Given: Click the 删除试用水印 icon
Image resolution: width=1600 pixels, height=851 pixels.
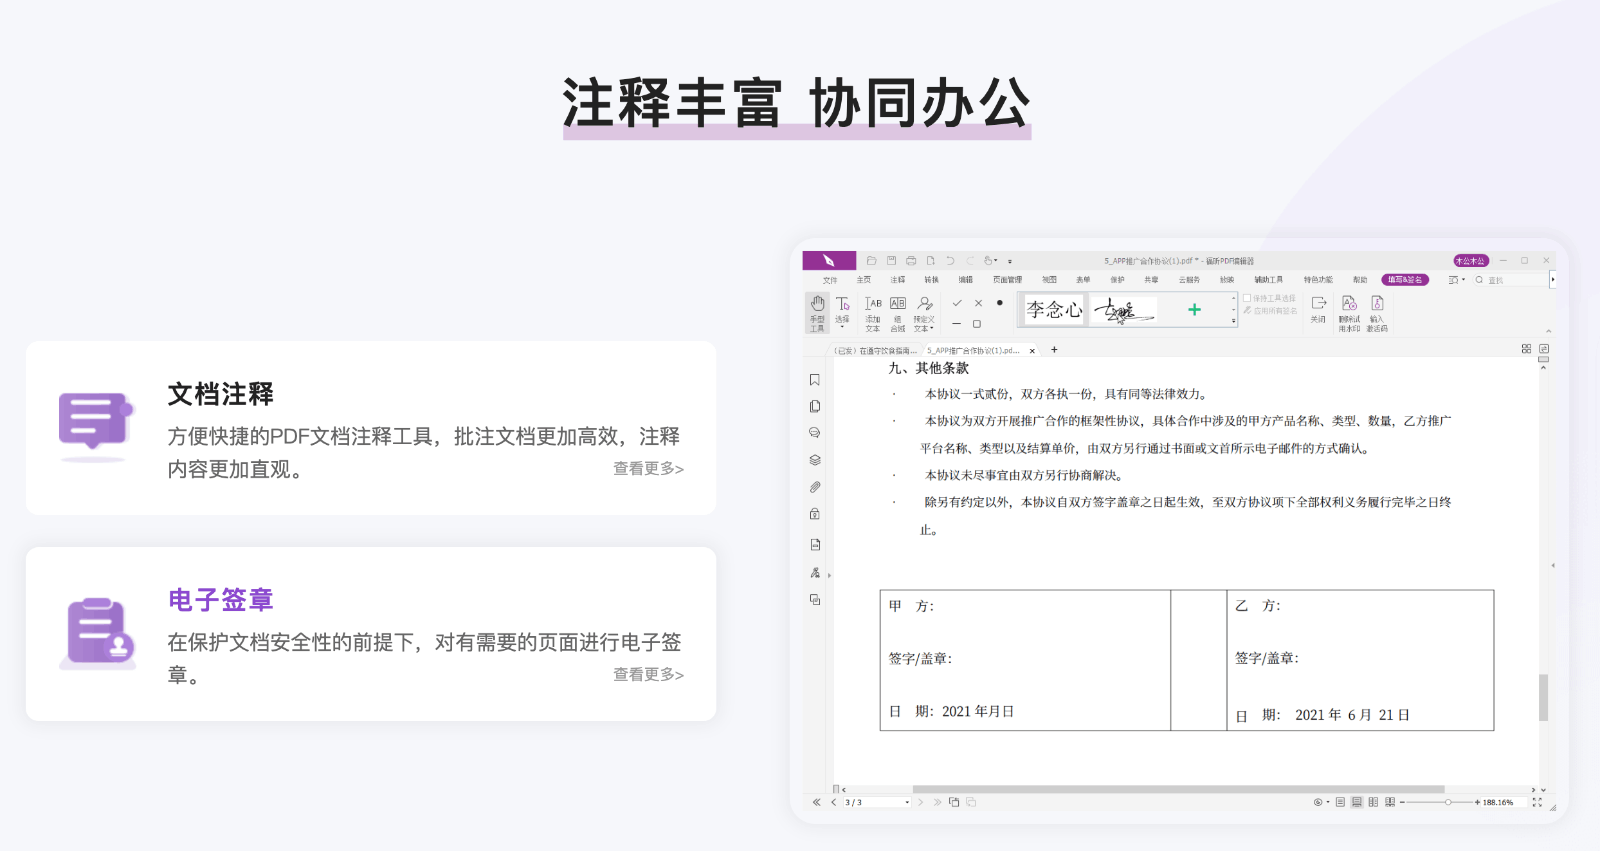Looking at the screenshot, I should (x=1349, y=313).
